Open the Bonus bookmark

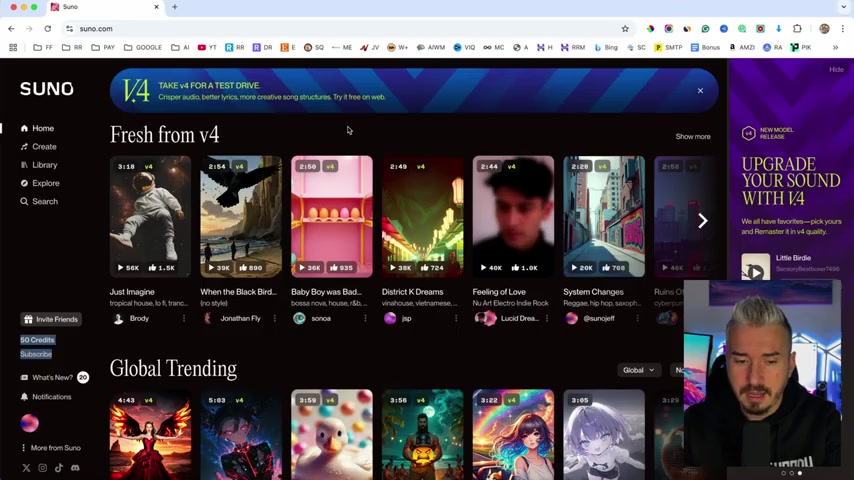(x=705, y=47)
